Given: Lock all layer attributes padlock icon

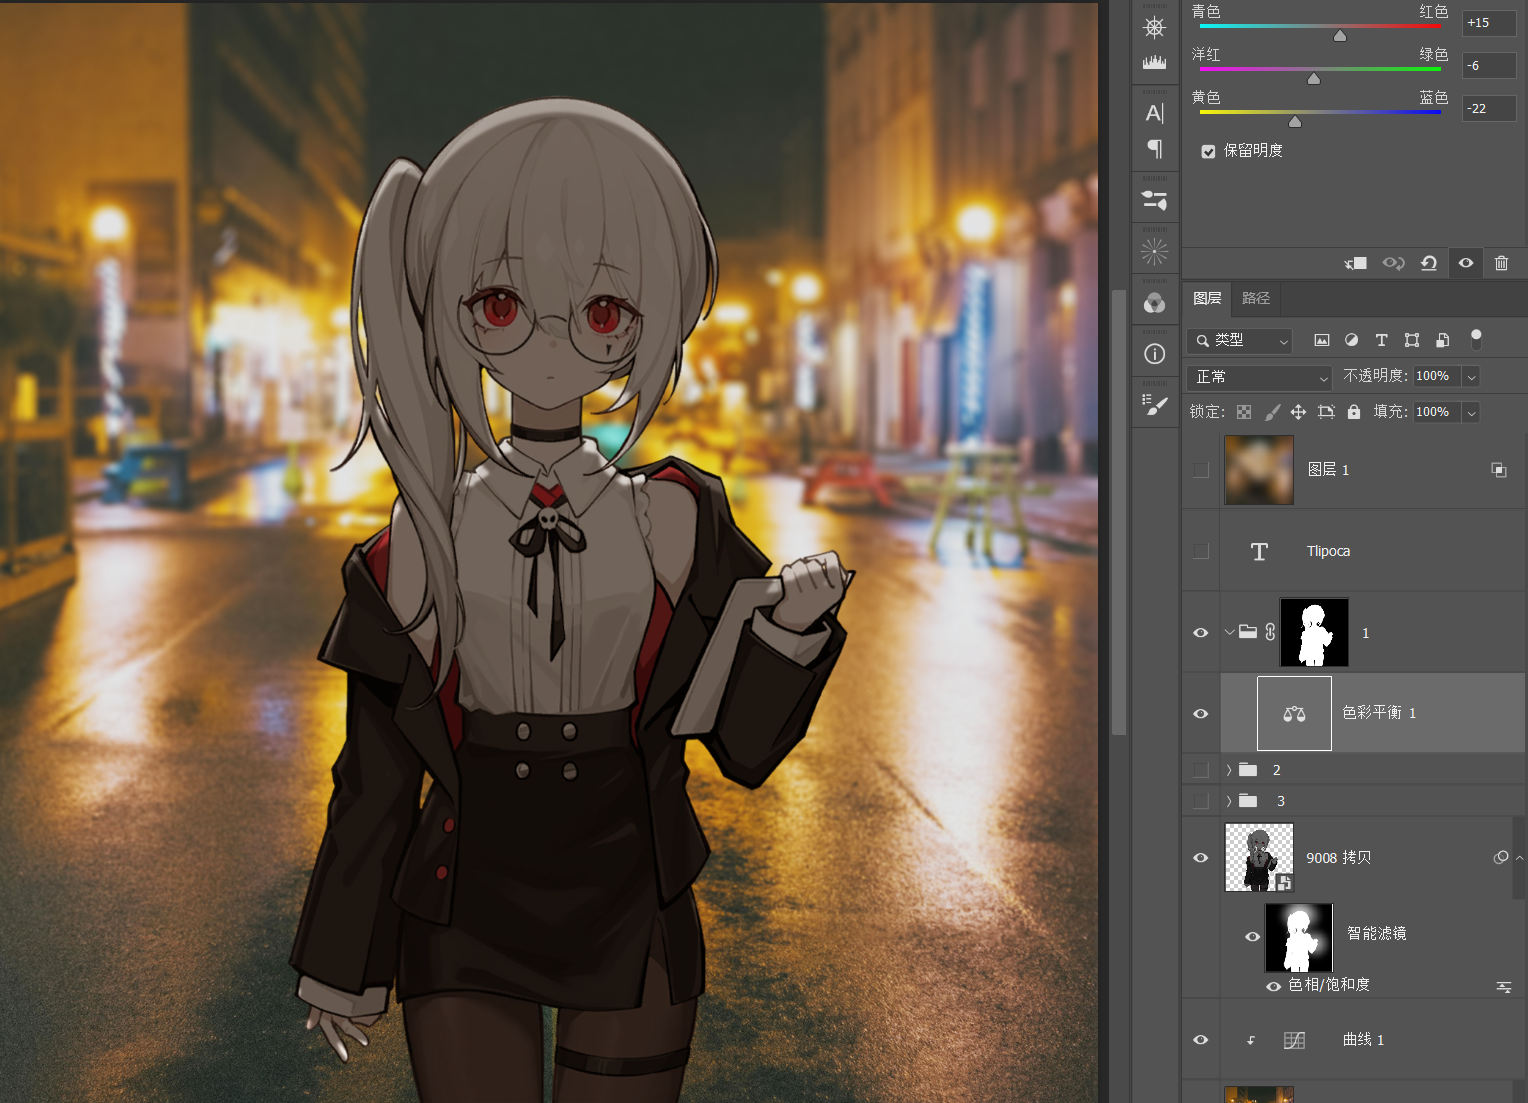Looking at the screenshot, I should coord(1354,412).
